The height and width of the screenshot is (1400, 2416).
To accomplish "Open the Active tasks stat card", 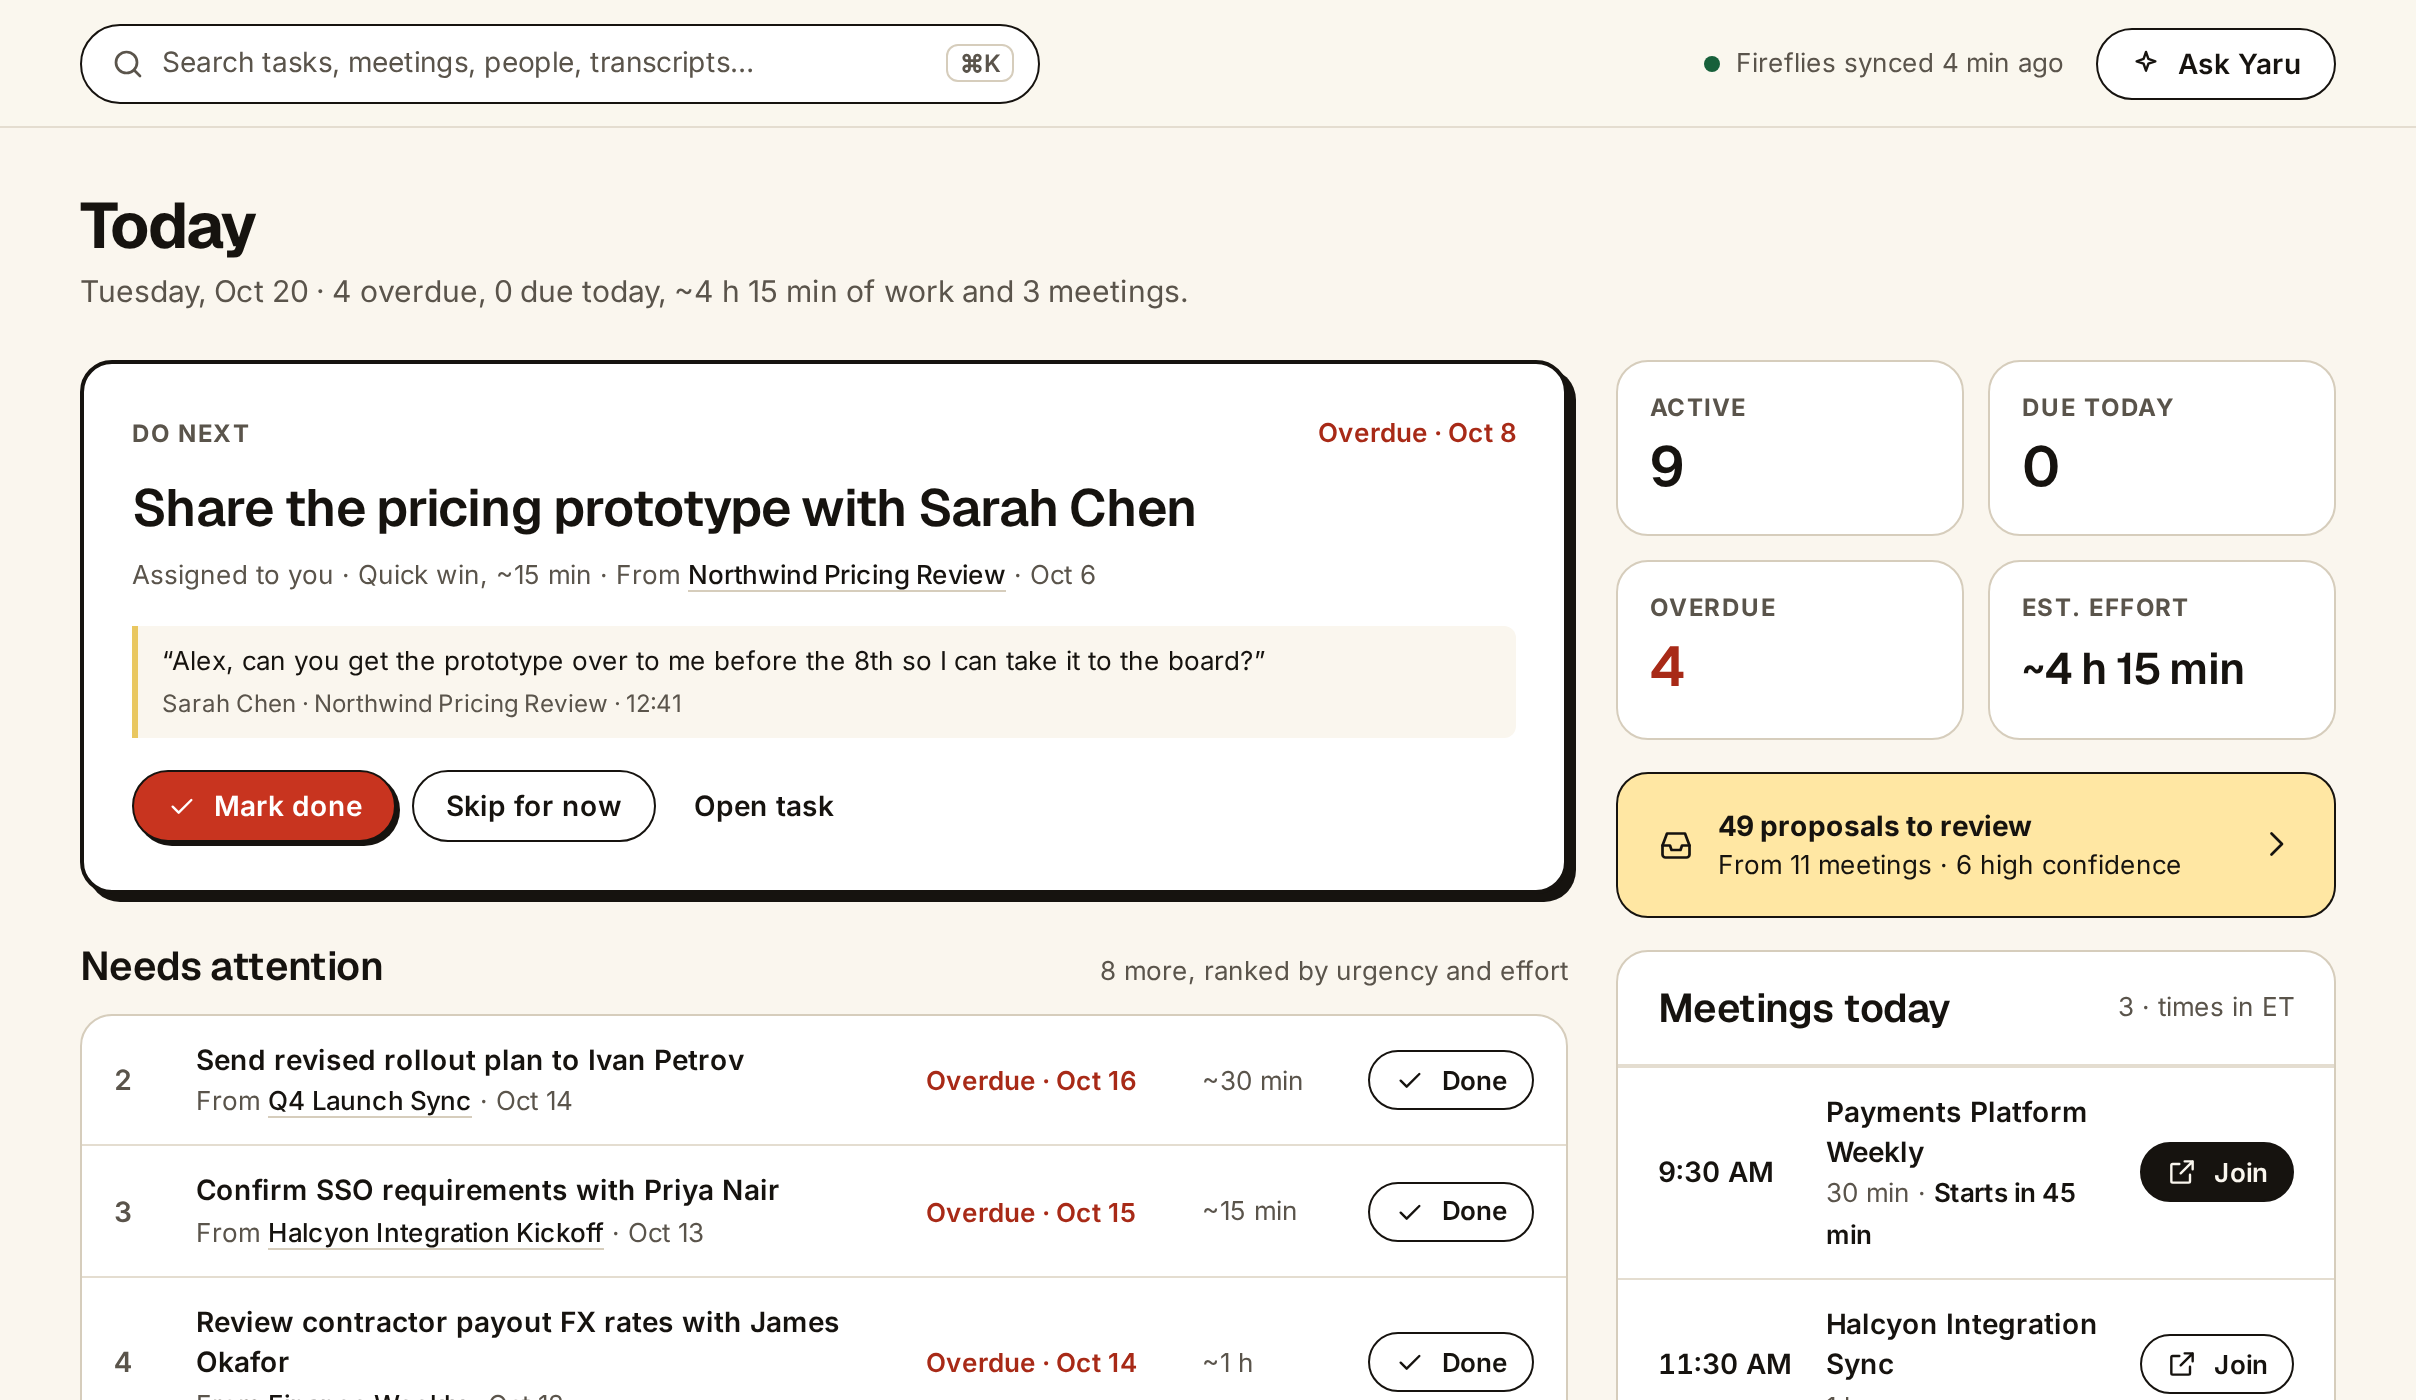I will click(x=1790, y=448).
